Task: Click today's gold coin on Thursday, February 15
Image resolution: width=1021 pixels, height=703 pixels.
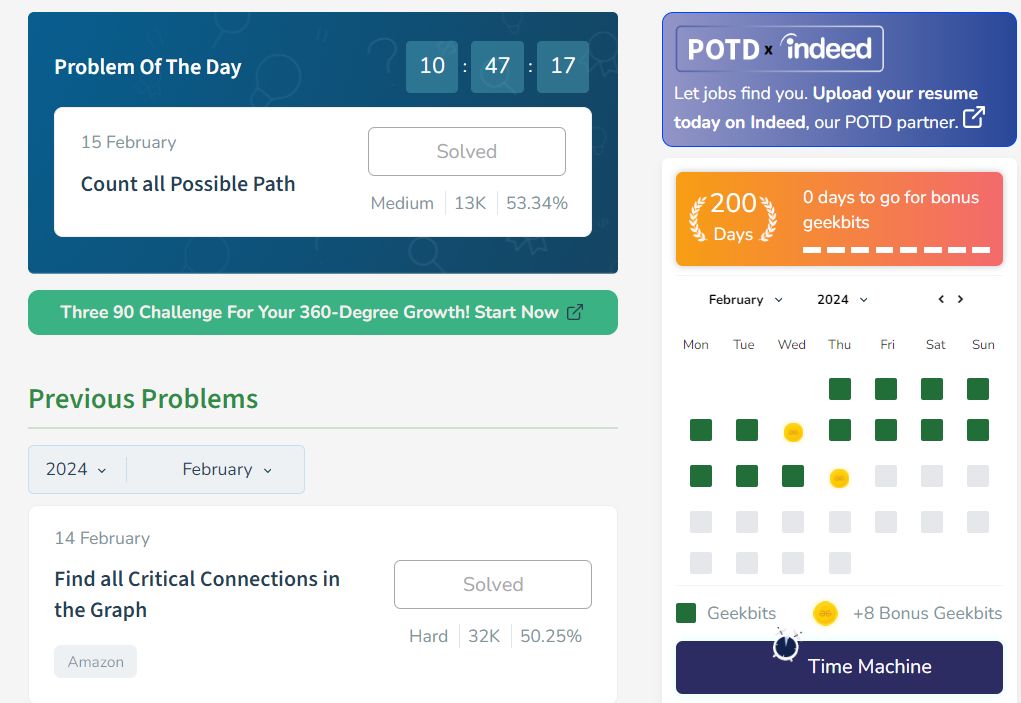Action: (x=839, y=478)
